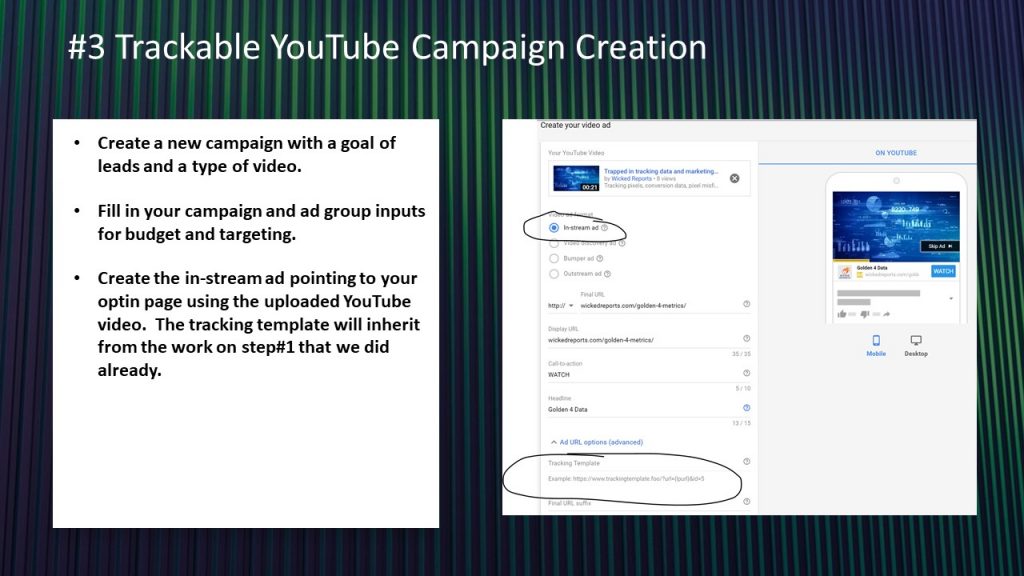The height and width of the screenshot is (576, 1024).
Task: Open help for Bumper ad
Action: [600, 259]
